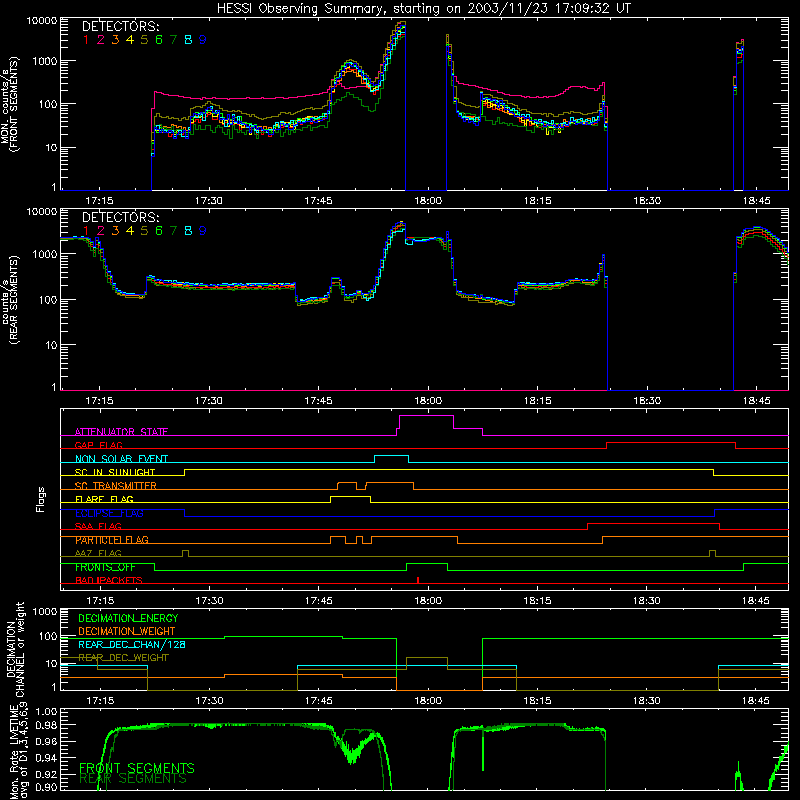This screenshot has width=800, height=800.
Task: Select FRONT SEGMENTS legend in livetime panel
Action: tap(137, 768)
